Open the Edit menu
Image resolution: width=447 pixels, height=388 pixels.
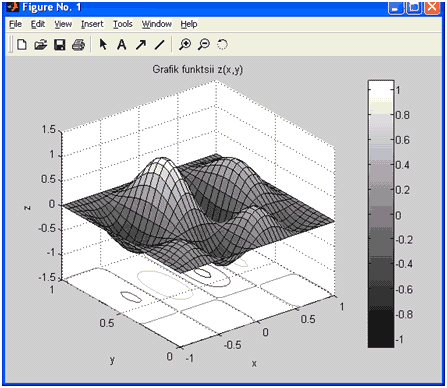pyautogui.click(x=38, y=24)
